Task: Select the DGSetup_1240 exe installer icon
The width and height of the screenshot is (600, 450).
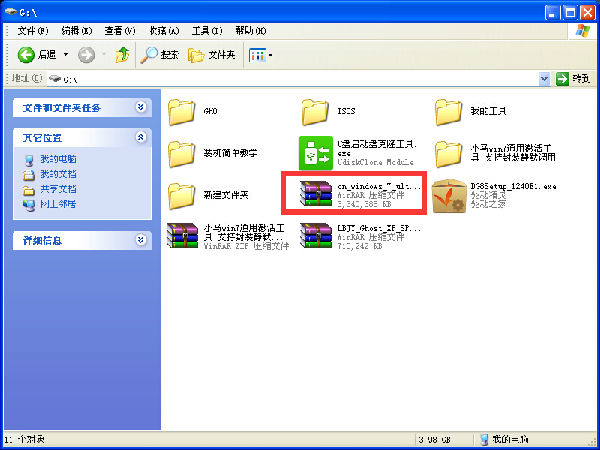Action: (449, 192)
